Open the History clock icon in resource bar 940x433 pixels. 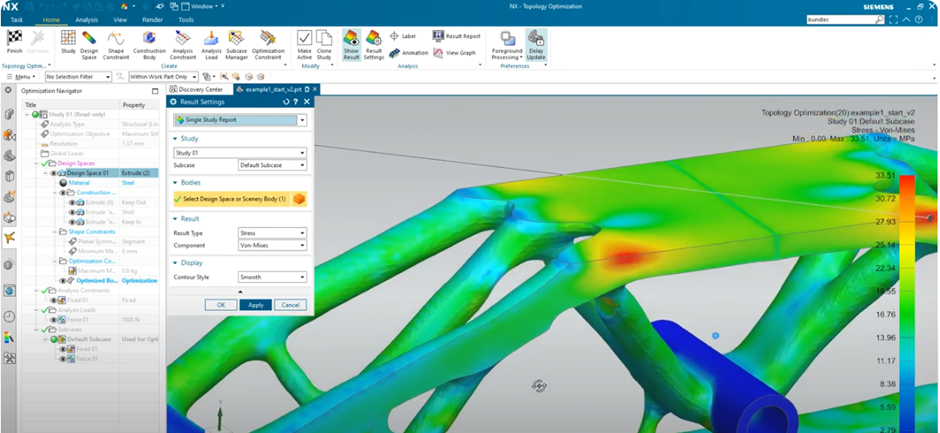point(9,317)
